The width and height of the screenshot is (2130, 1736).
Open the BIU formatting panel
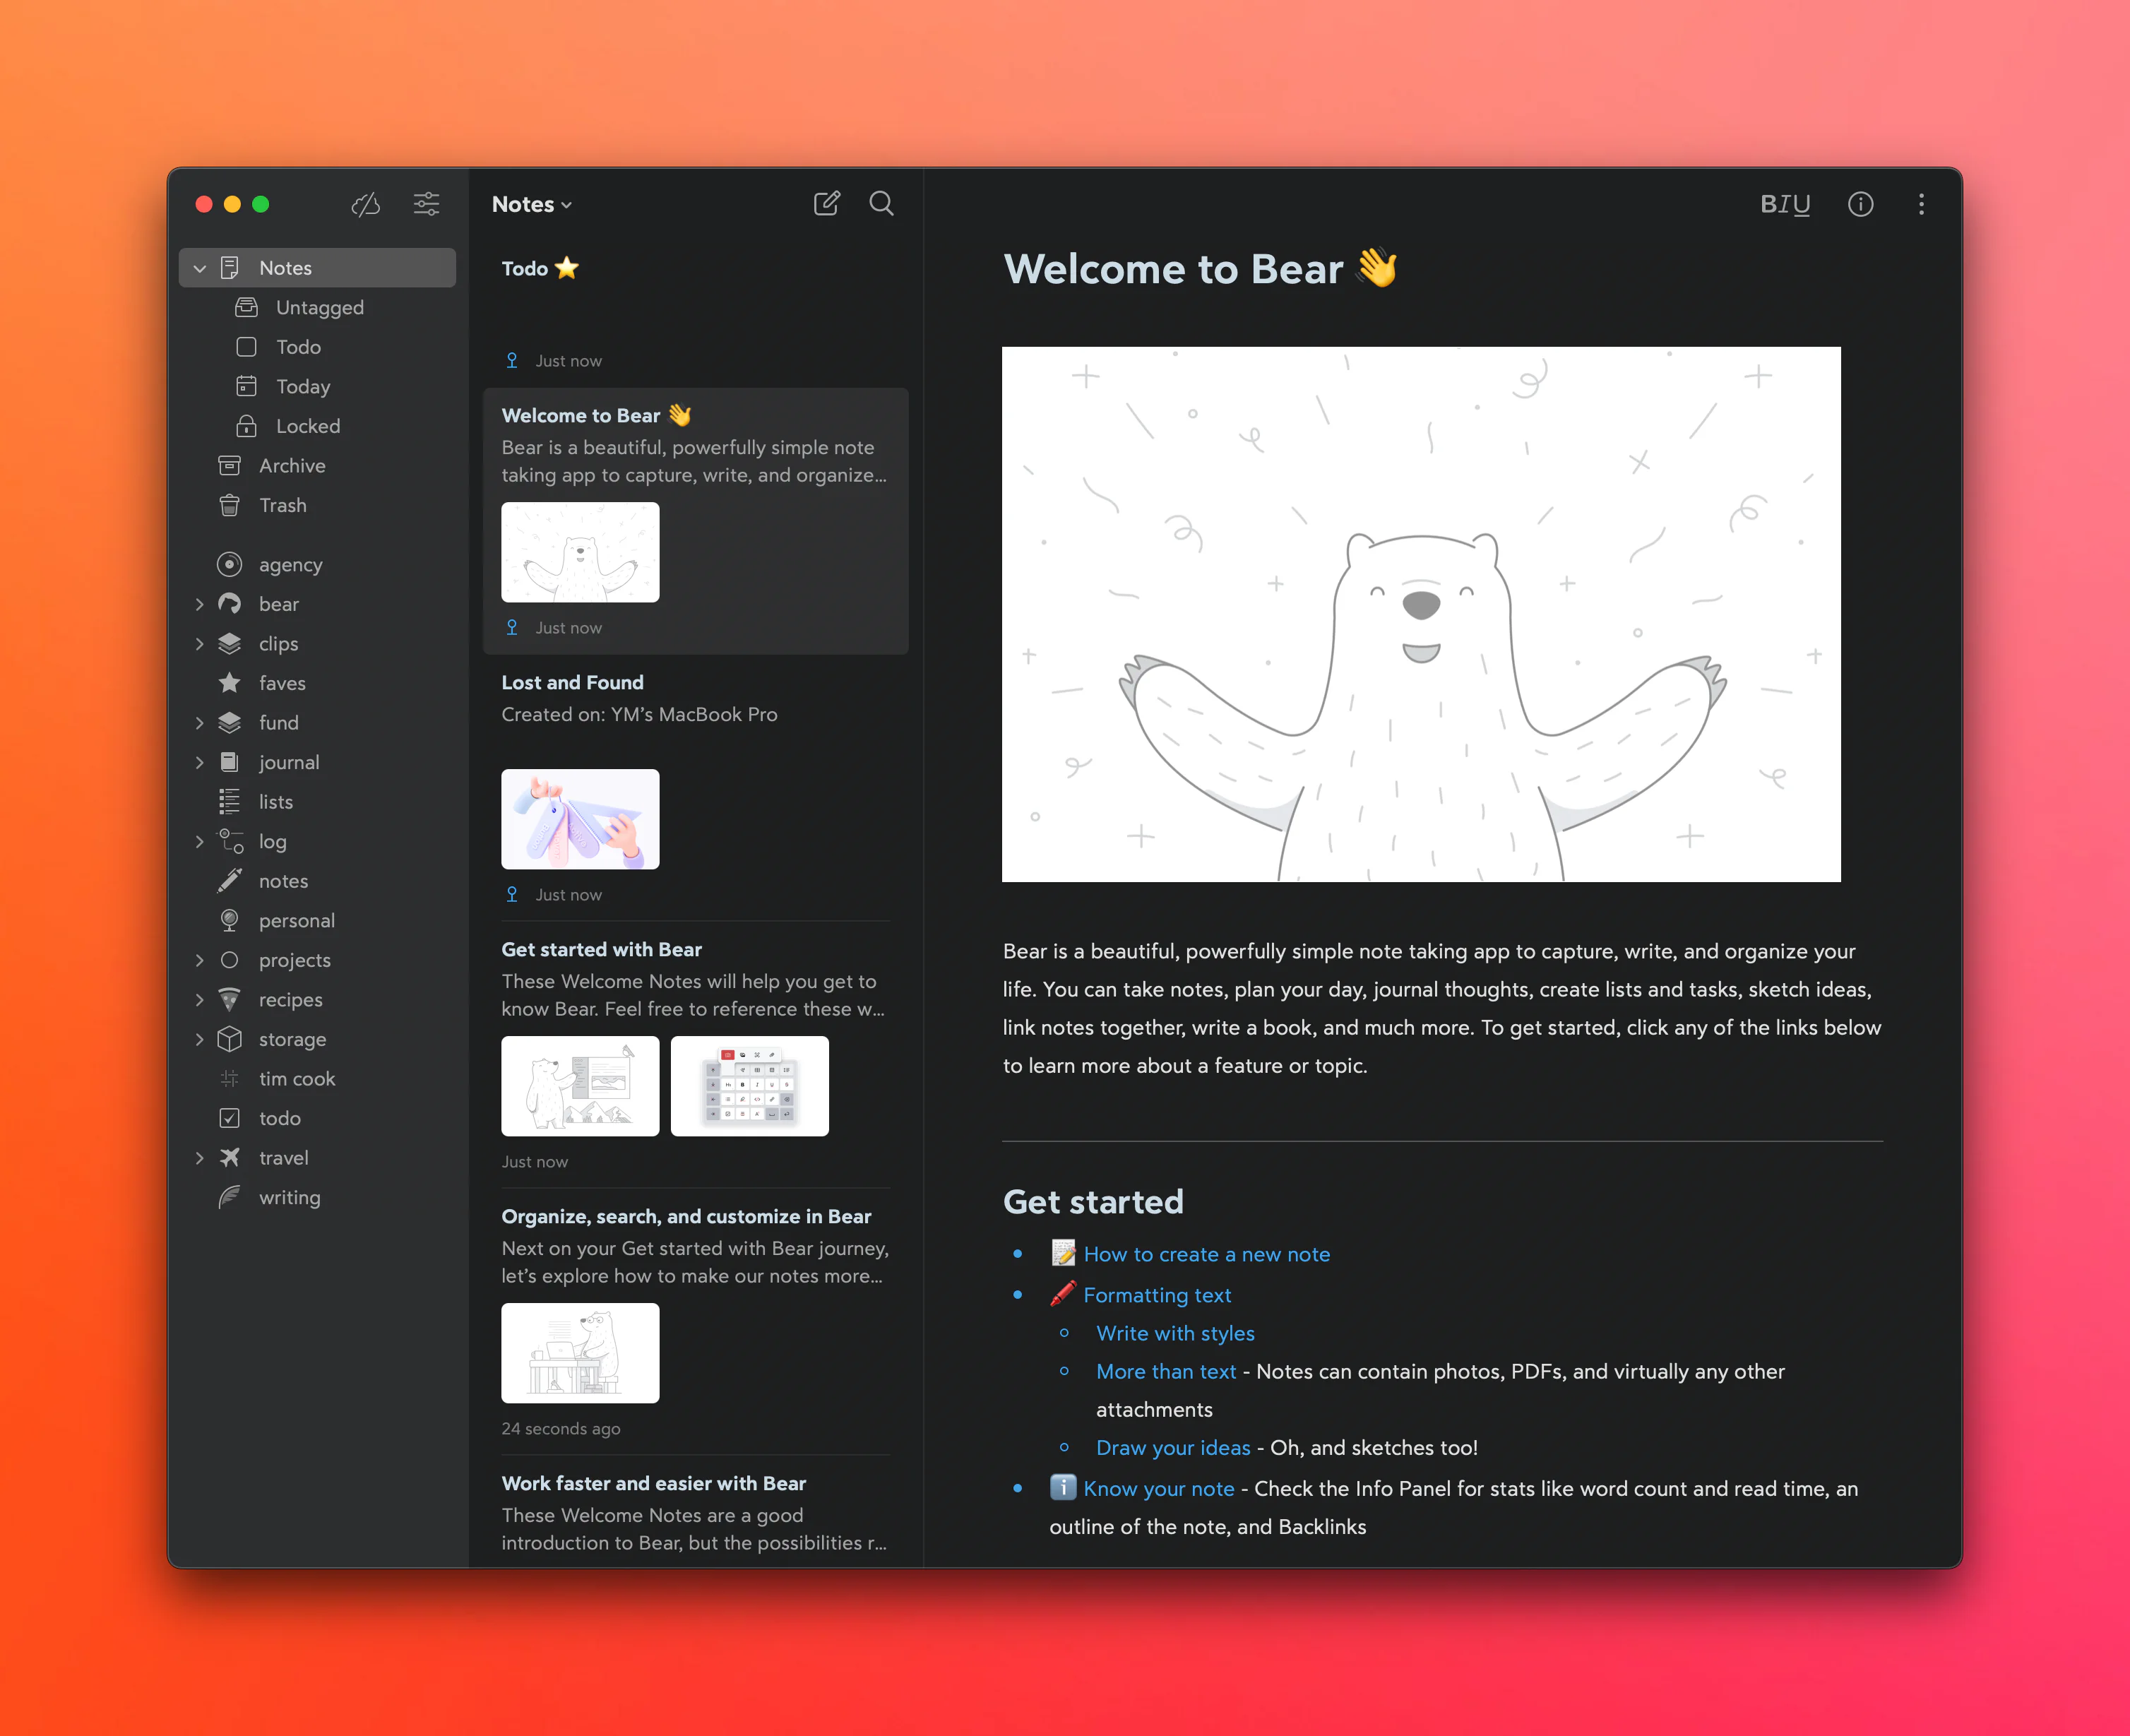click(1785, 204)
